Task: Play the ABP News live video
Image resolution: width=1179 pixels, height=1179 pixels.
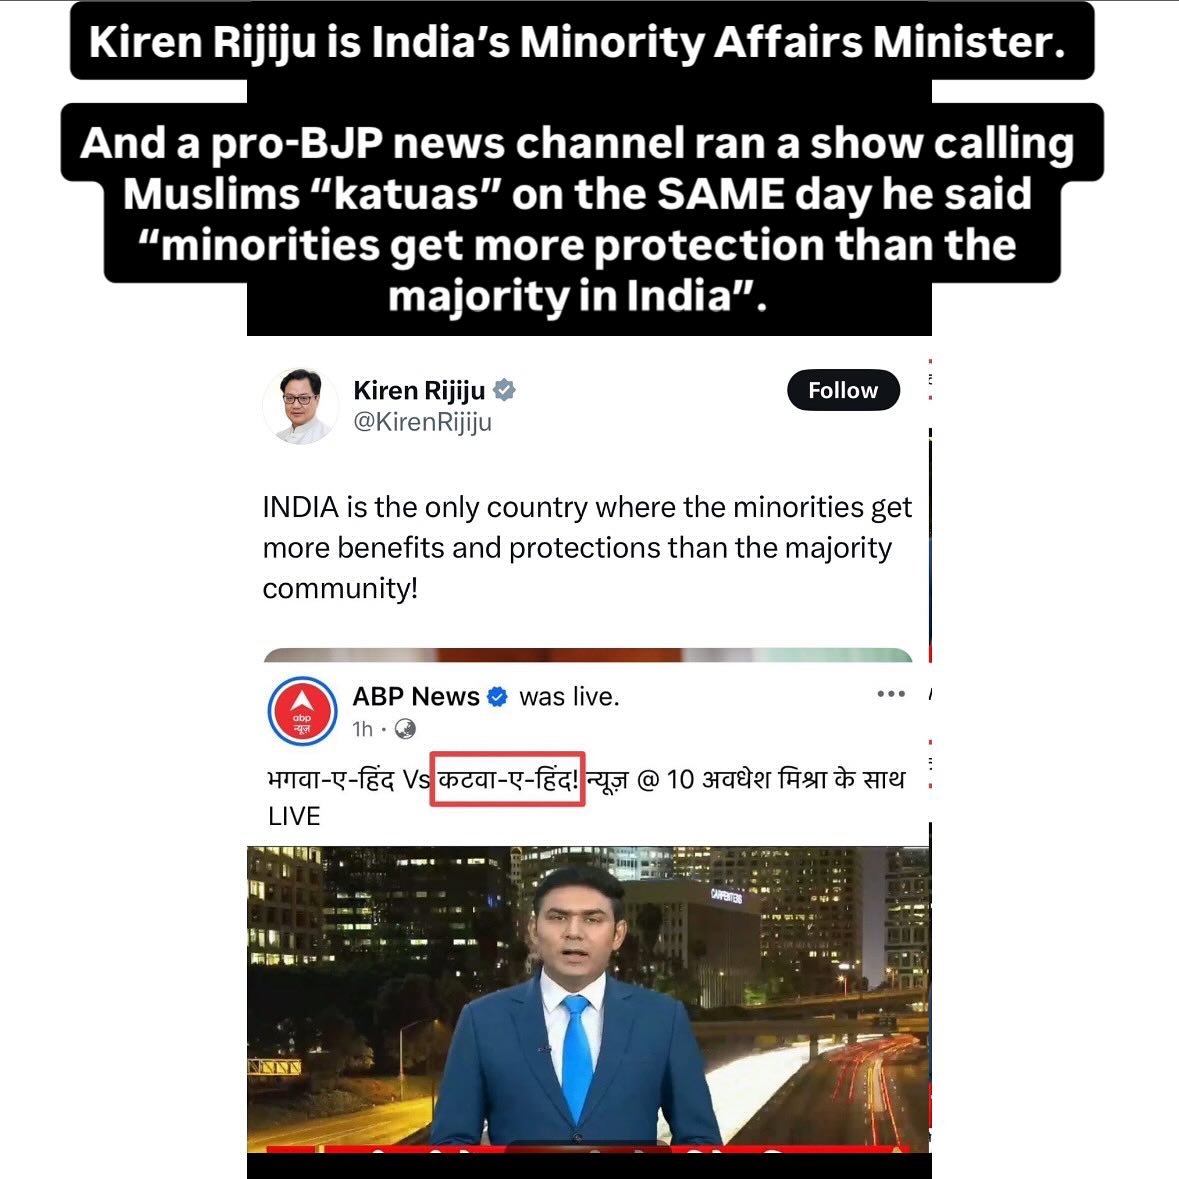Action: [x=589, y=1000]
